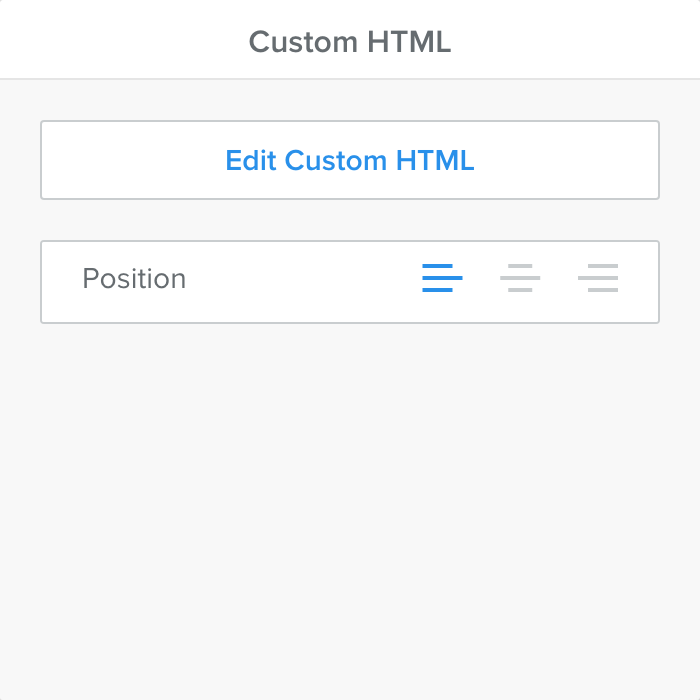700x700 pixels.
Task: Set Position to left-aligned
Action: coord(442,278)
